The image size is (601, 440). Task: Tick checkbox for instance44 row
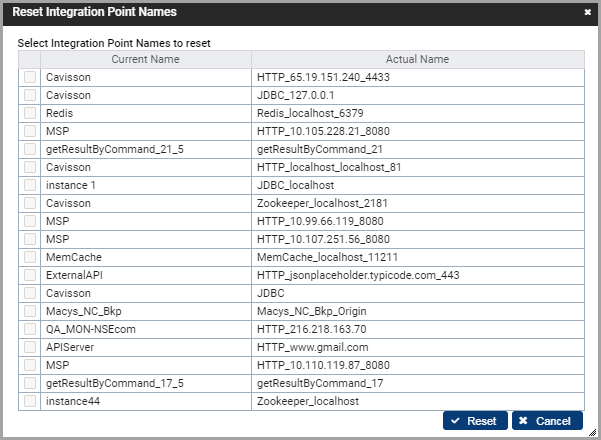tap(30, 401)
